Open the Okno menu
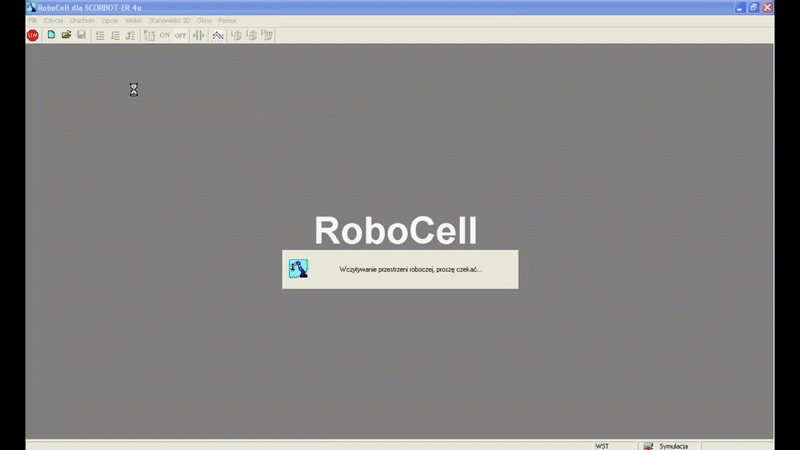 [204, 20]
